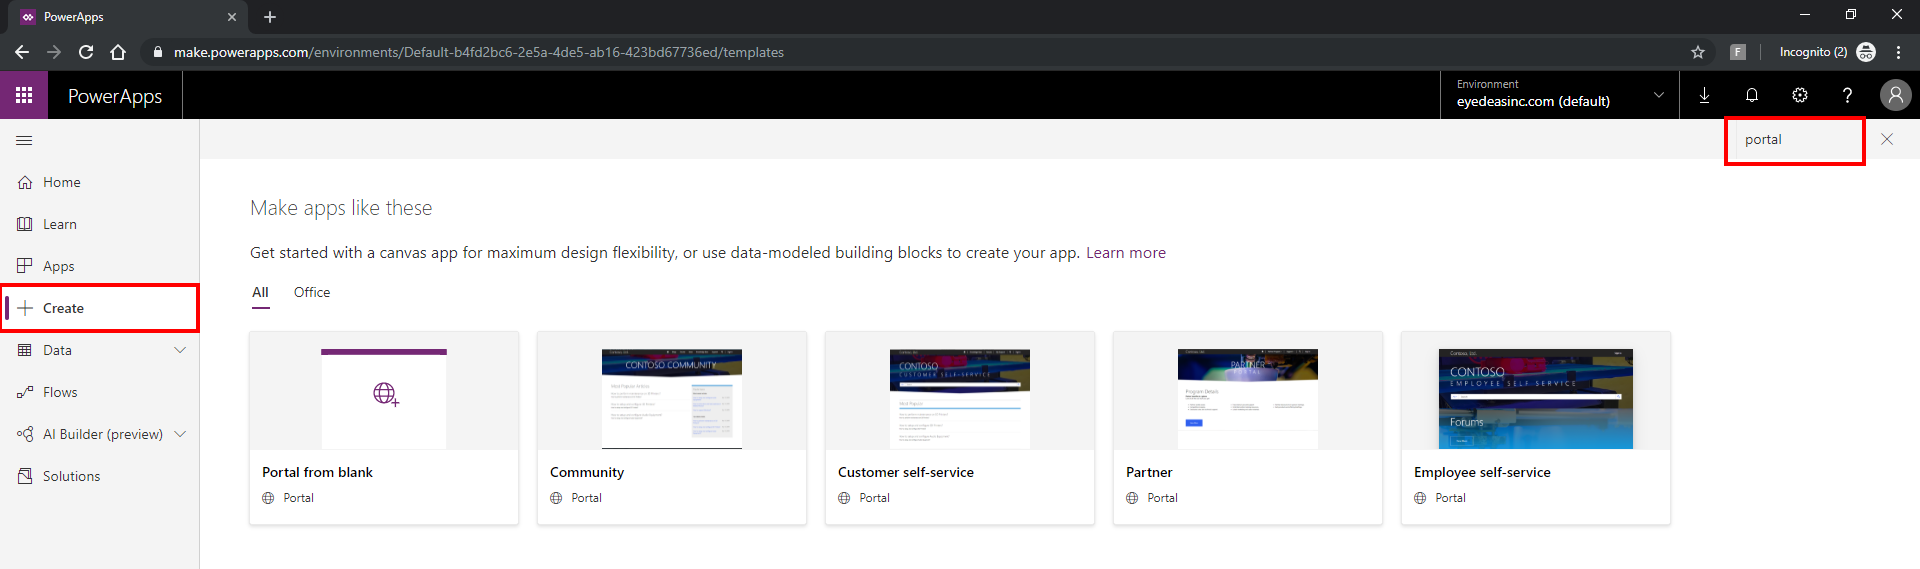Image resolution: width=1920 pixels, height=569 pixels.
Task: Open the app launcher waffle icon
Action: [24, 95]
